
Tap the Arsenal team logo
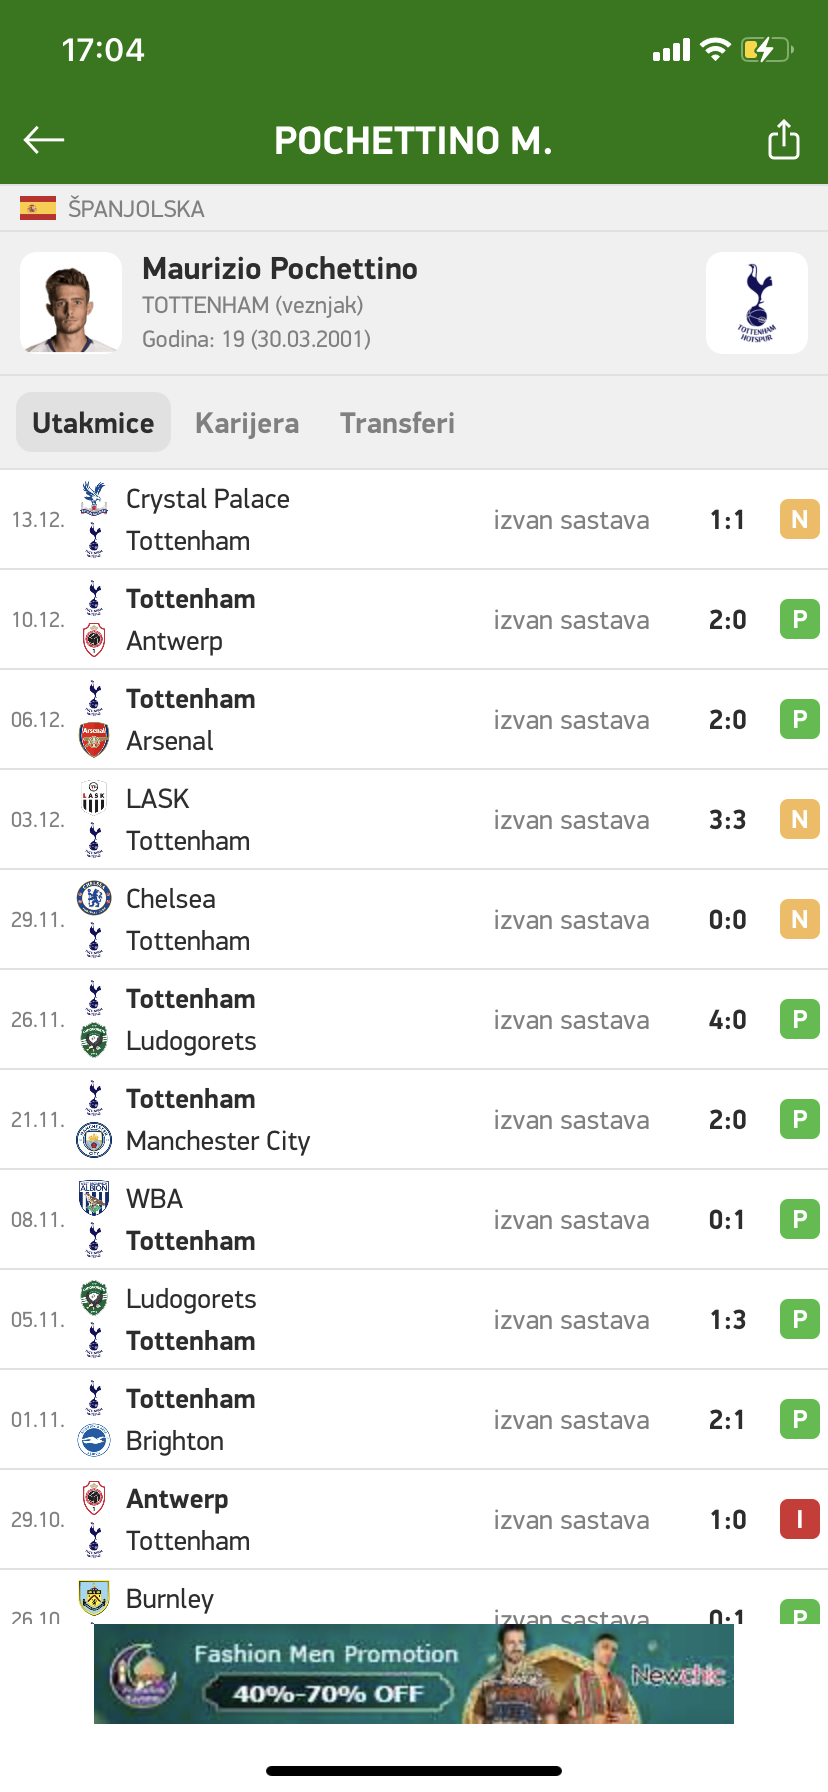[x=94, y=740]
